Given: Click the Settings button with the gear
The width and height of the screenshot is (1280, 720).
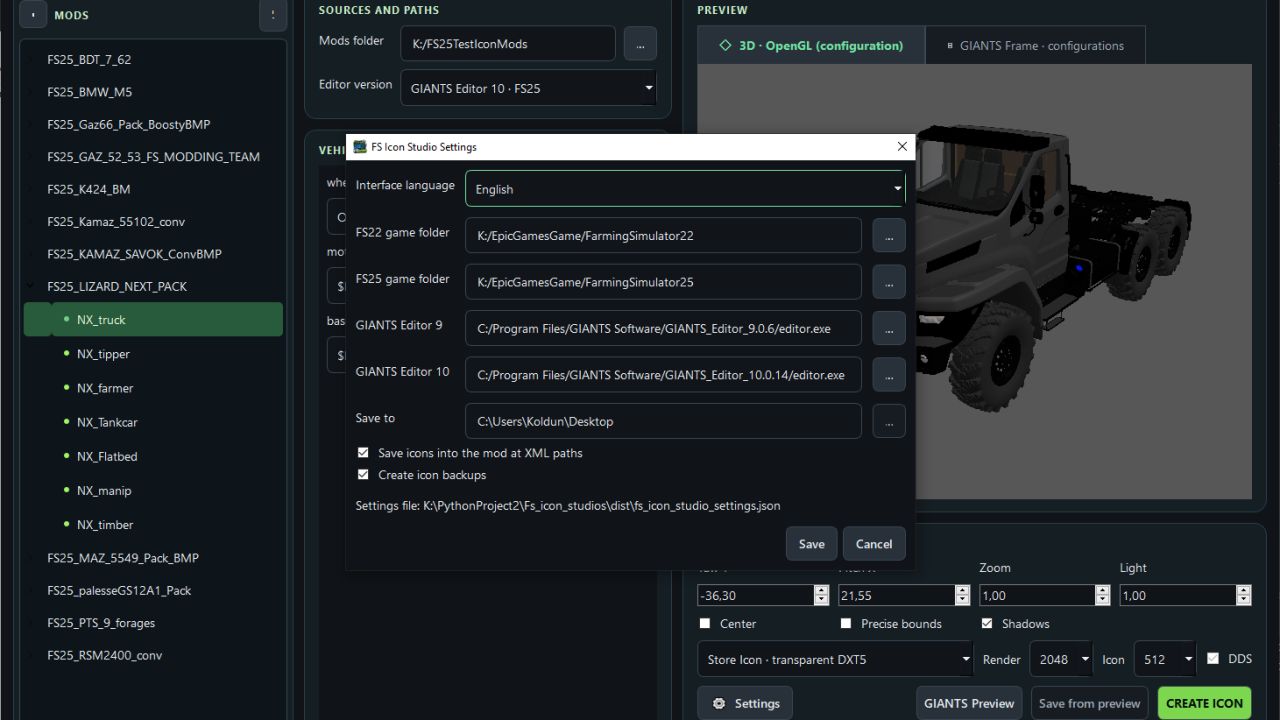Looking at the screenshot, I should click(745, 703).
